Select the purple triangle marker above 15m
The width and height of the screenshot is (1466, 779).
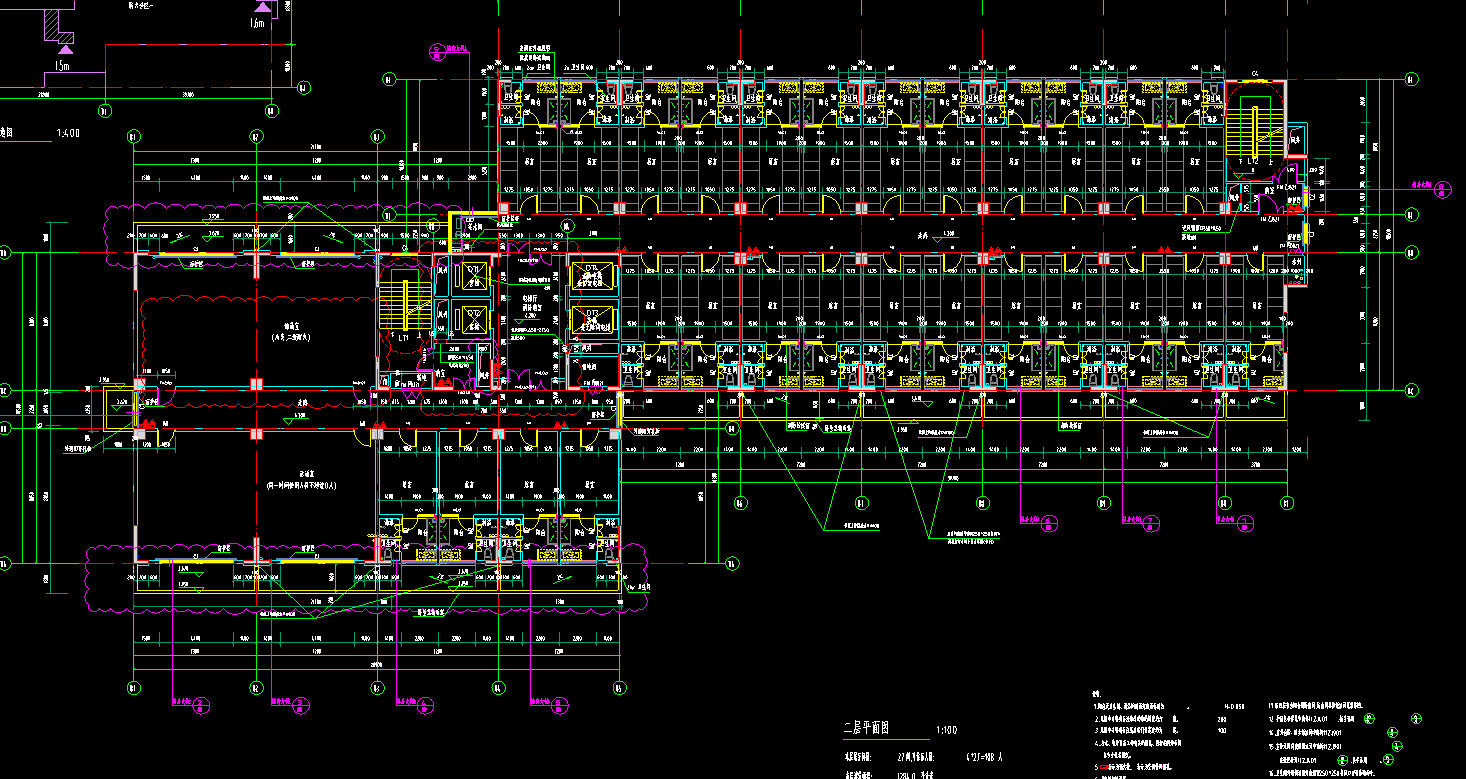[65, 47]
